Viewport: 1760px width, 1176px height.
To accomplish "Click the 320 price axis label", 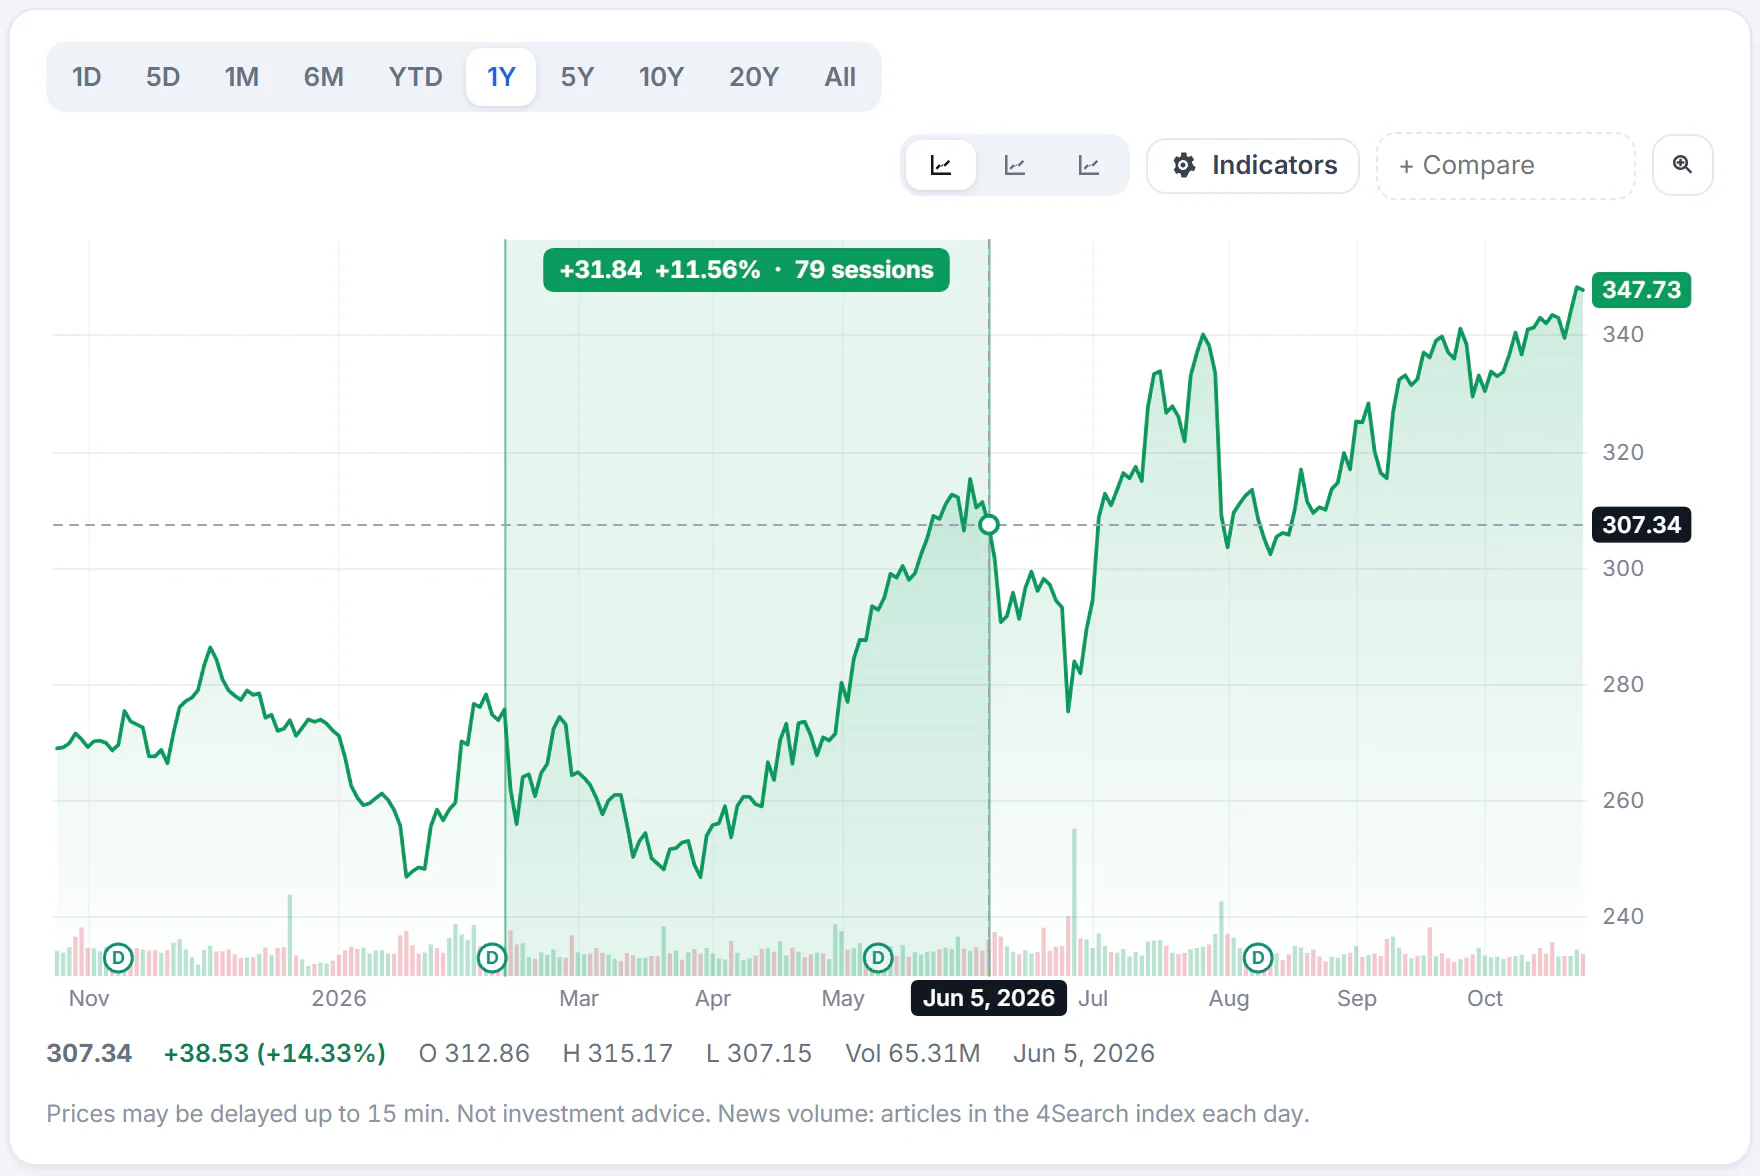I will pos(1623,453).
